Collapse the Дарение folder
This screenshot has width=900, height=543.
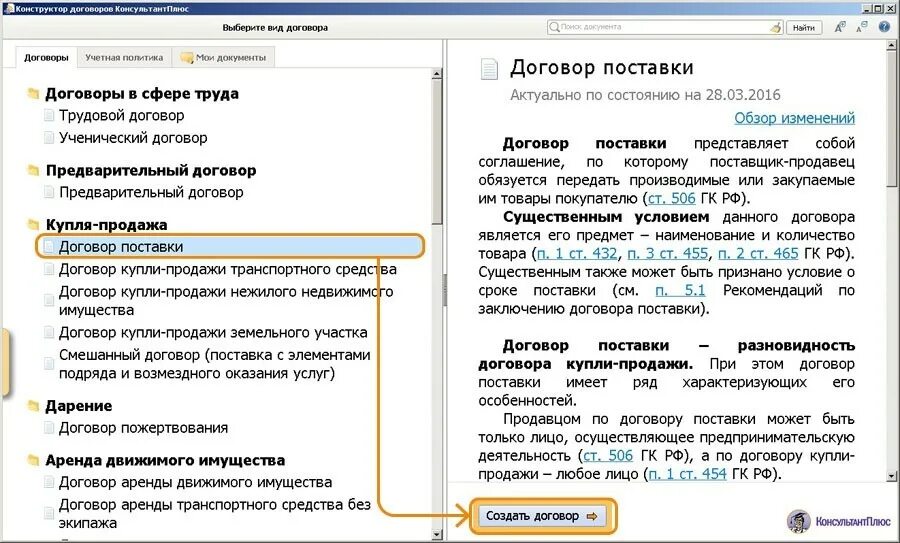tap(33, 406)
